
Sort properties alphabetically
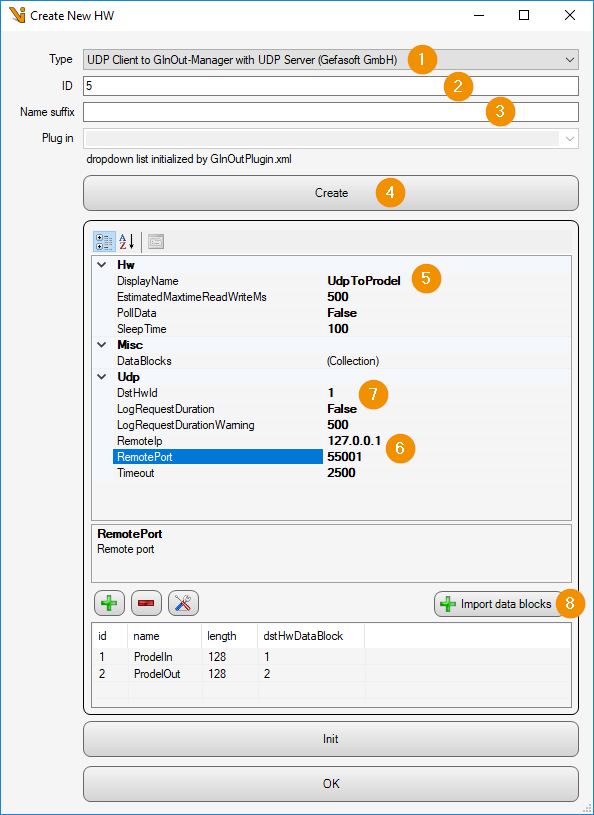(127, 241)
